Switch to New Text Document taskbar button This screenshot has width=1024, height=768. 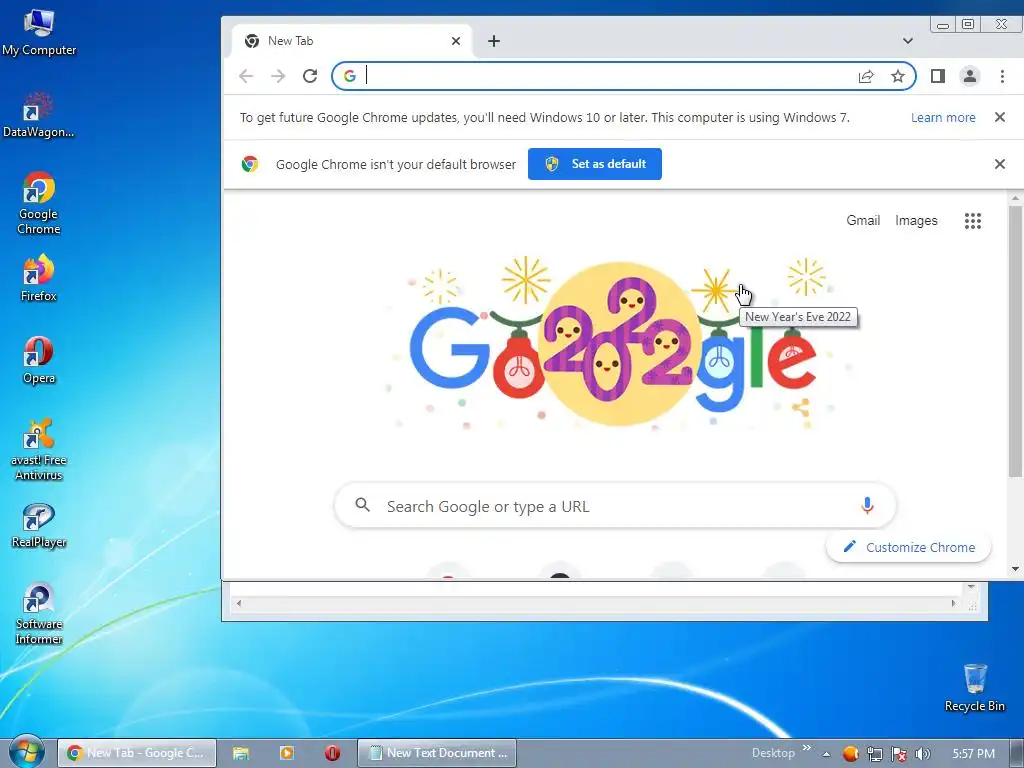437,753
